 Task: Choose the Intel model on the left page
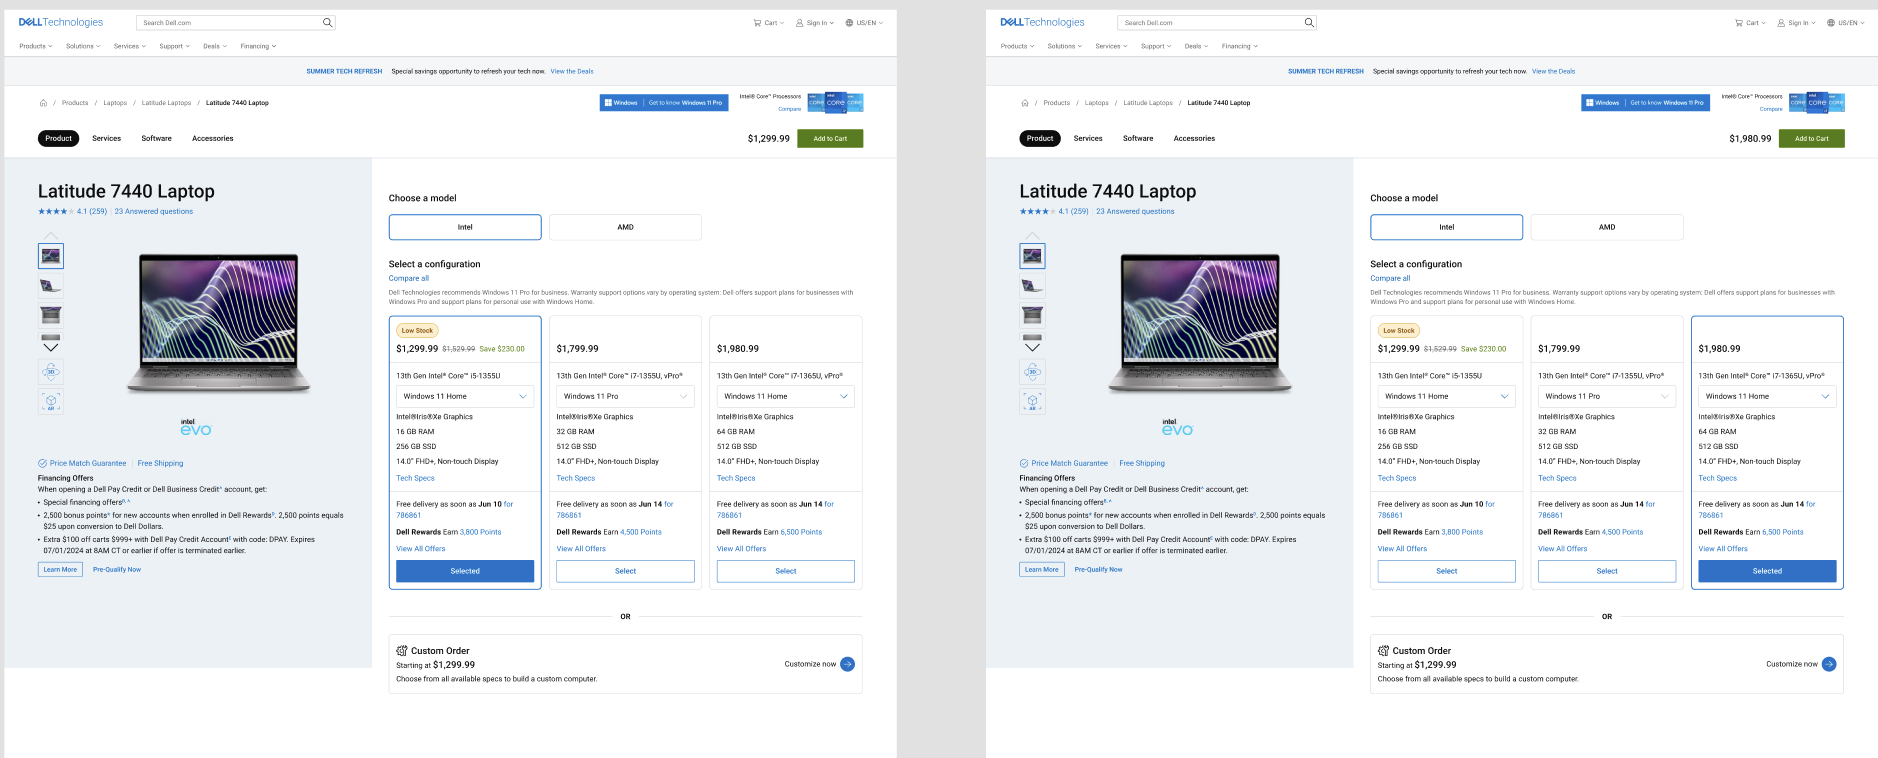pos(465,227)
